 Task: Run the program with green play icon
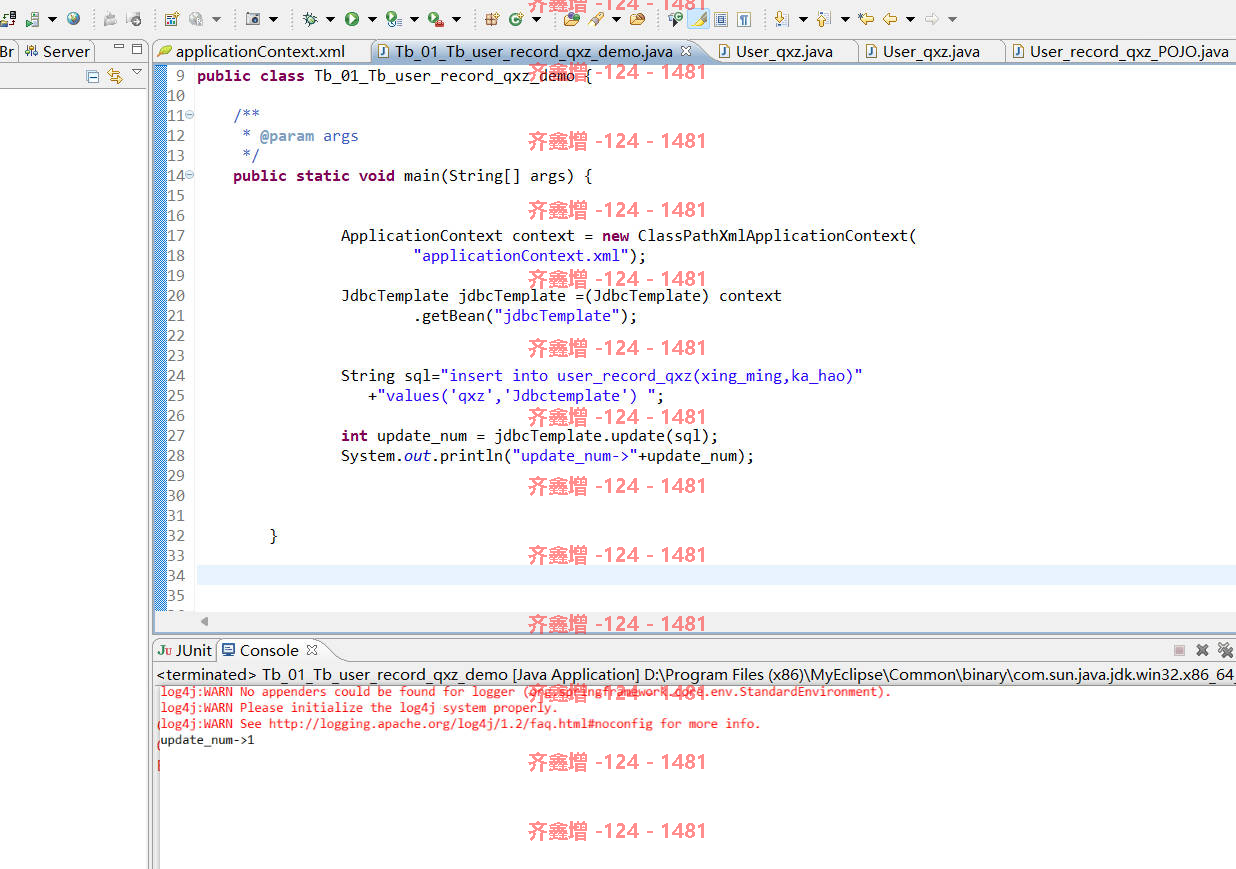[351, 19]
